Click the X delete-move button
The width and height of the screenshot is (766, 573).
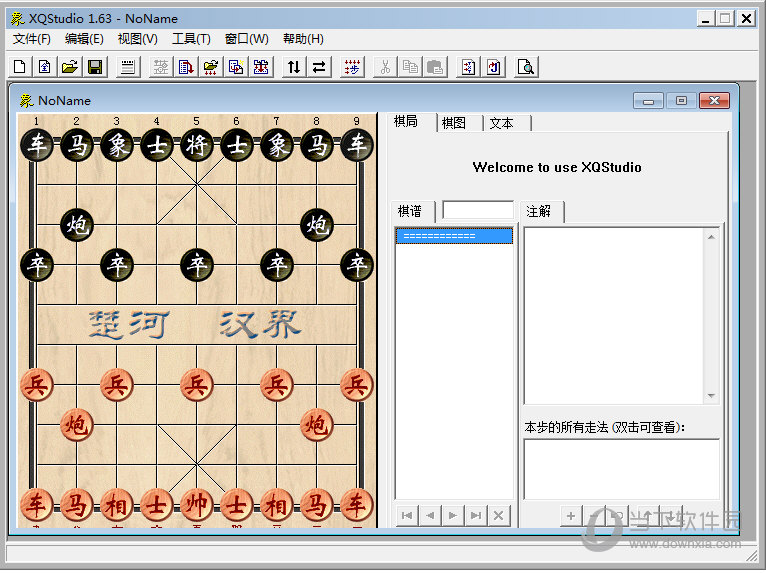[x=499, y=515]
